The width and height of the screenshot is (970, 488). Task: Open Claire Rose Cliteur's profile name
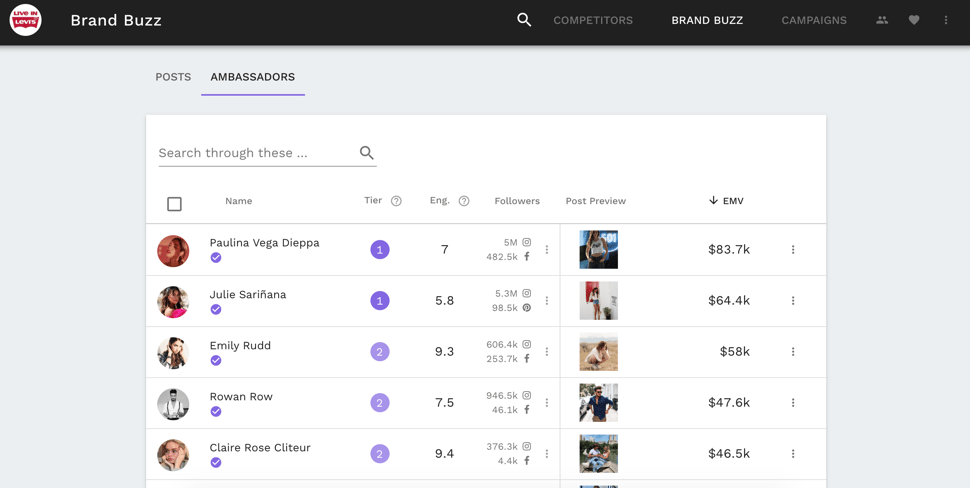coord(260,448)
